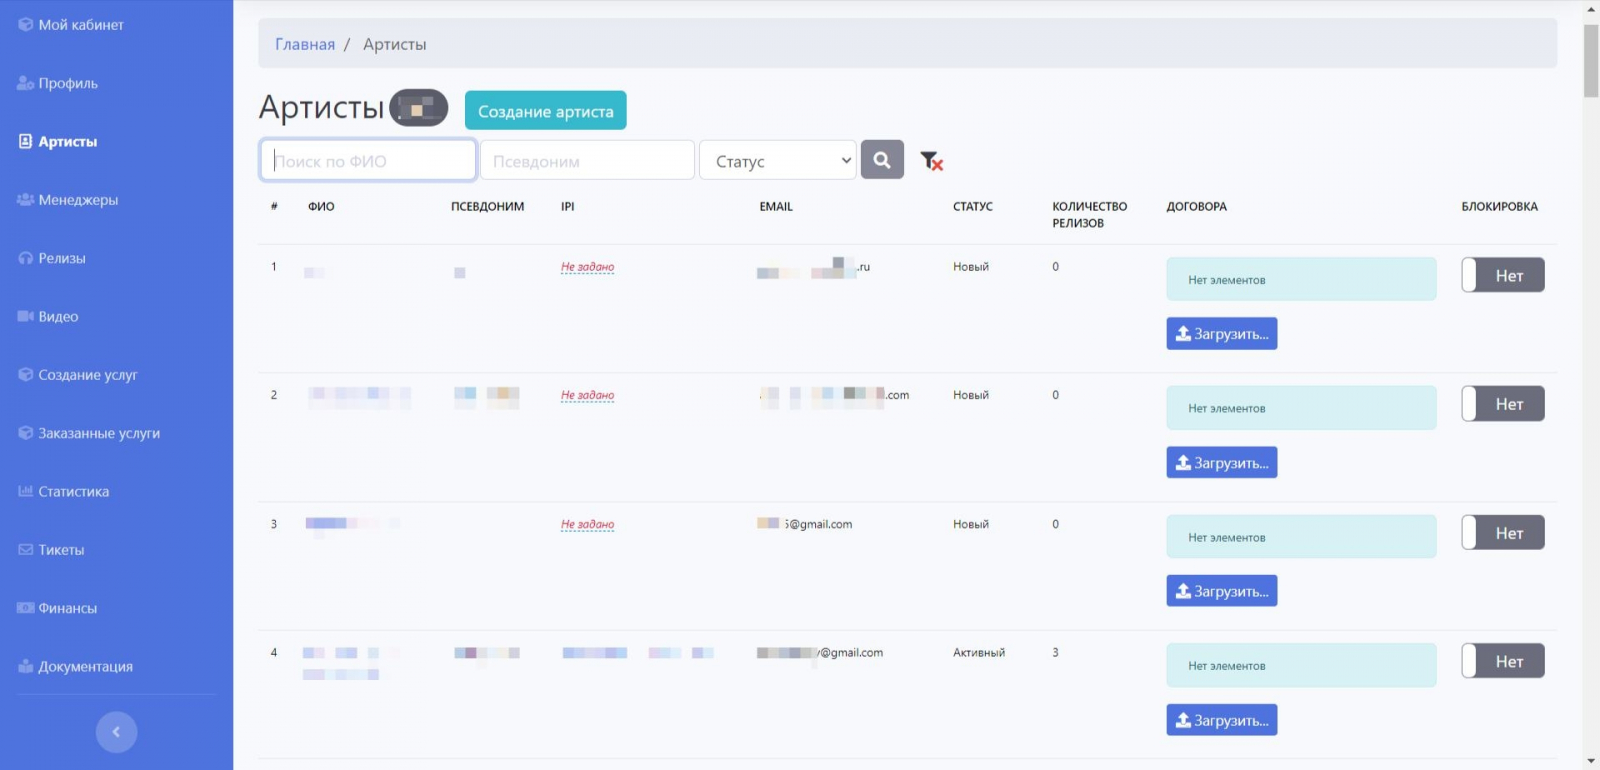The width and height of the screenshot is (1600, 770).
Task: Click Загрузить for artist row 1
Action: [1222, 334]
